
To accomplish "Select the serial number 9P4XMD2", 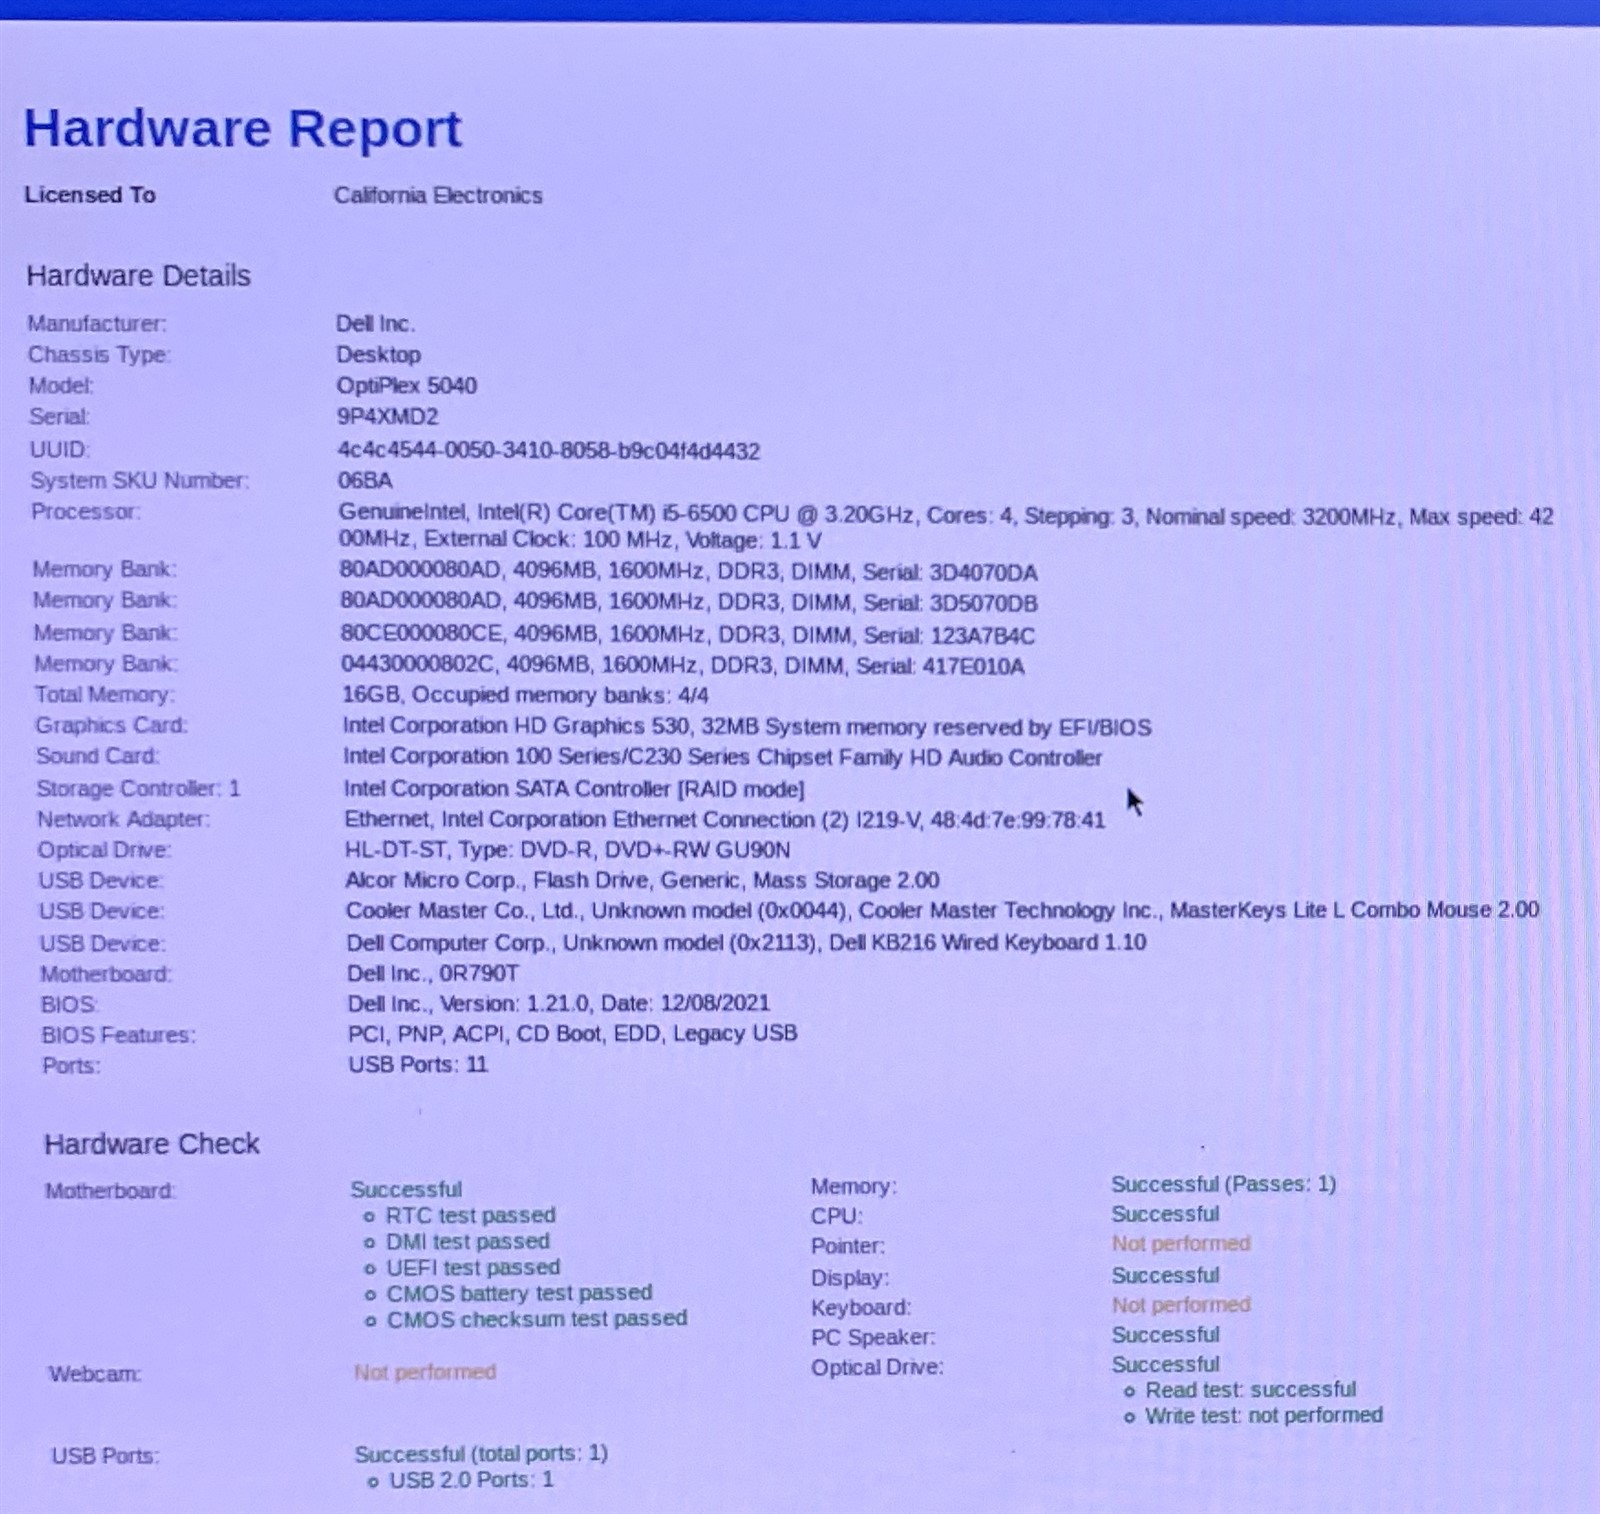I will tap(387, 417).
